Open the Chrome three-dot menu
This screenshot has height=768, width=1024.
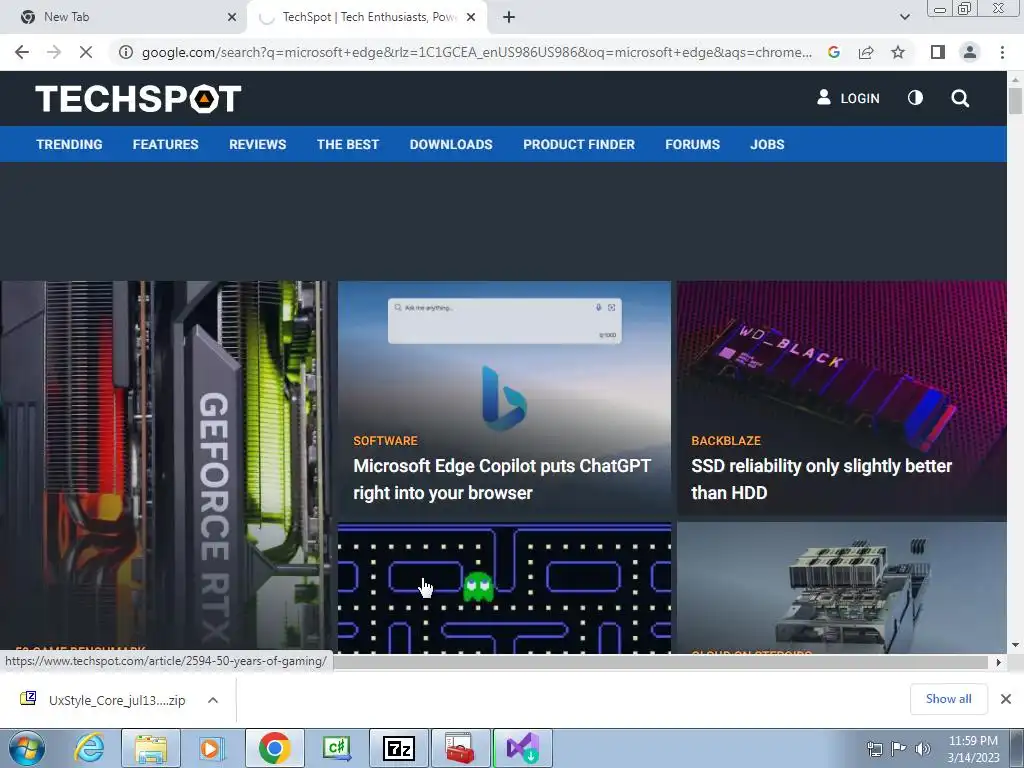tap(1002, 52)
